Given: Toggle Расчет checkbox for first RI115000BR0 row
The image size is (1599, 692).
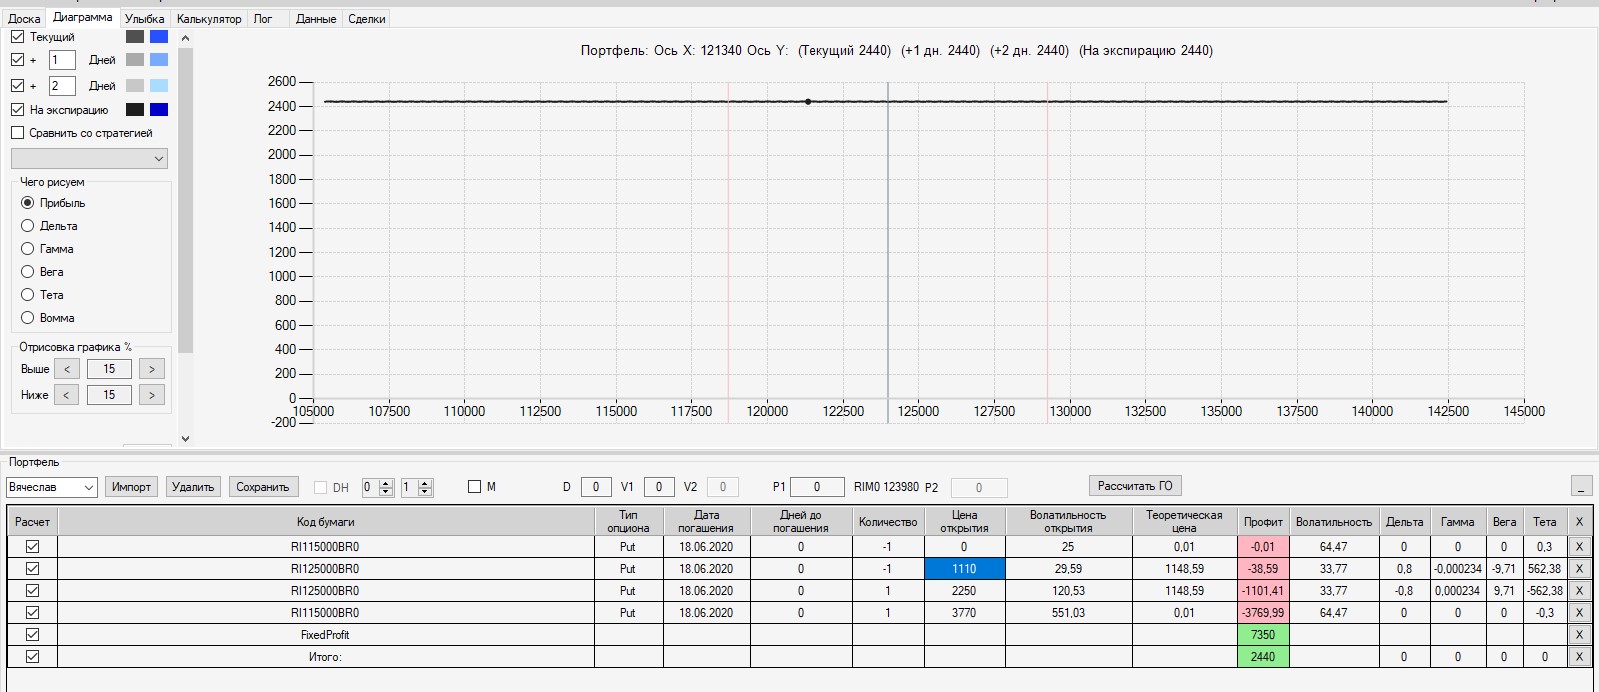Looking at the screenshot, I should coord(32,546).
